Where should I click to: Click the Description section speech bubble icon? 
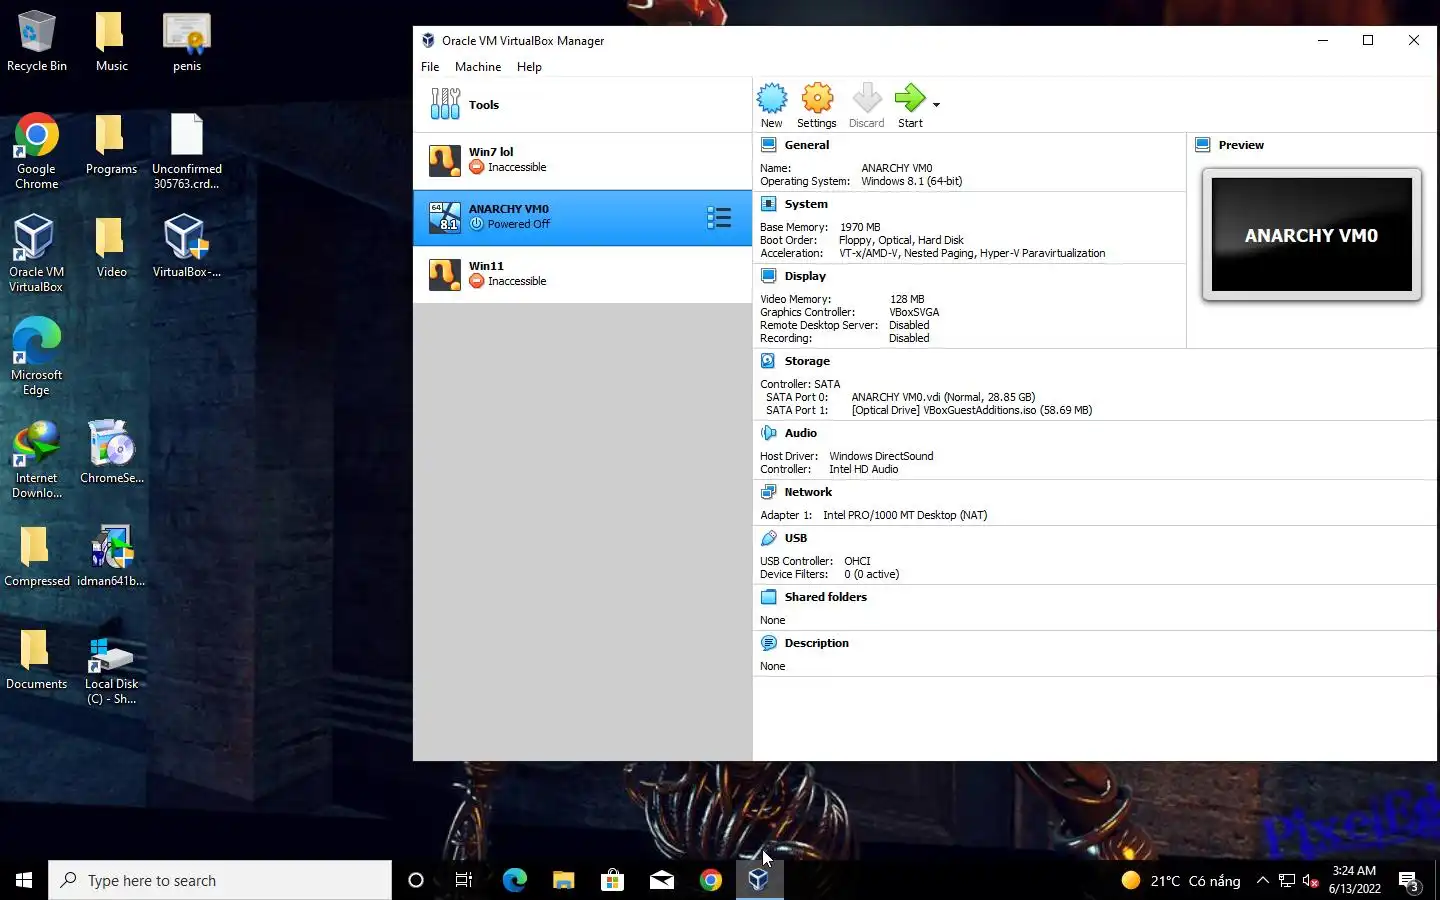(769, 643)
